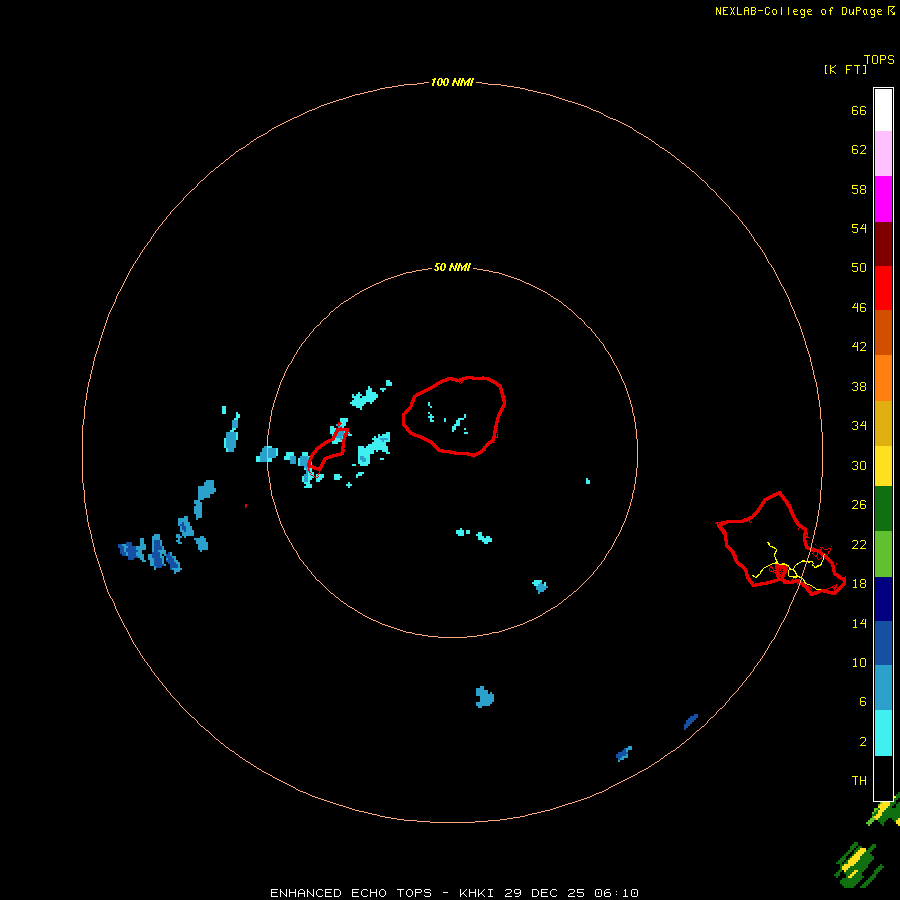Click the [K FT] units label
900x900 pixels.
pyautogui.click(x=845, y=69)
